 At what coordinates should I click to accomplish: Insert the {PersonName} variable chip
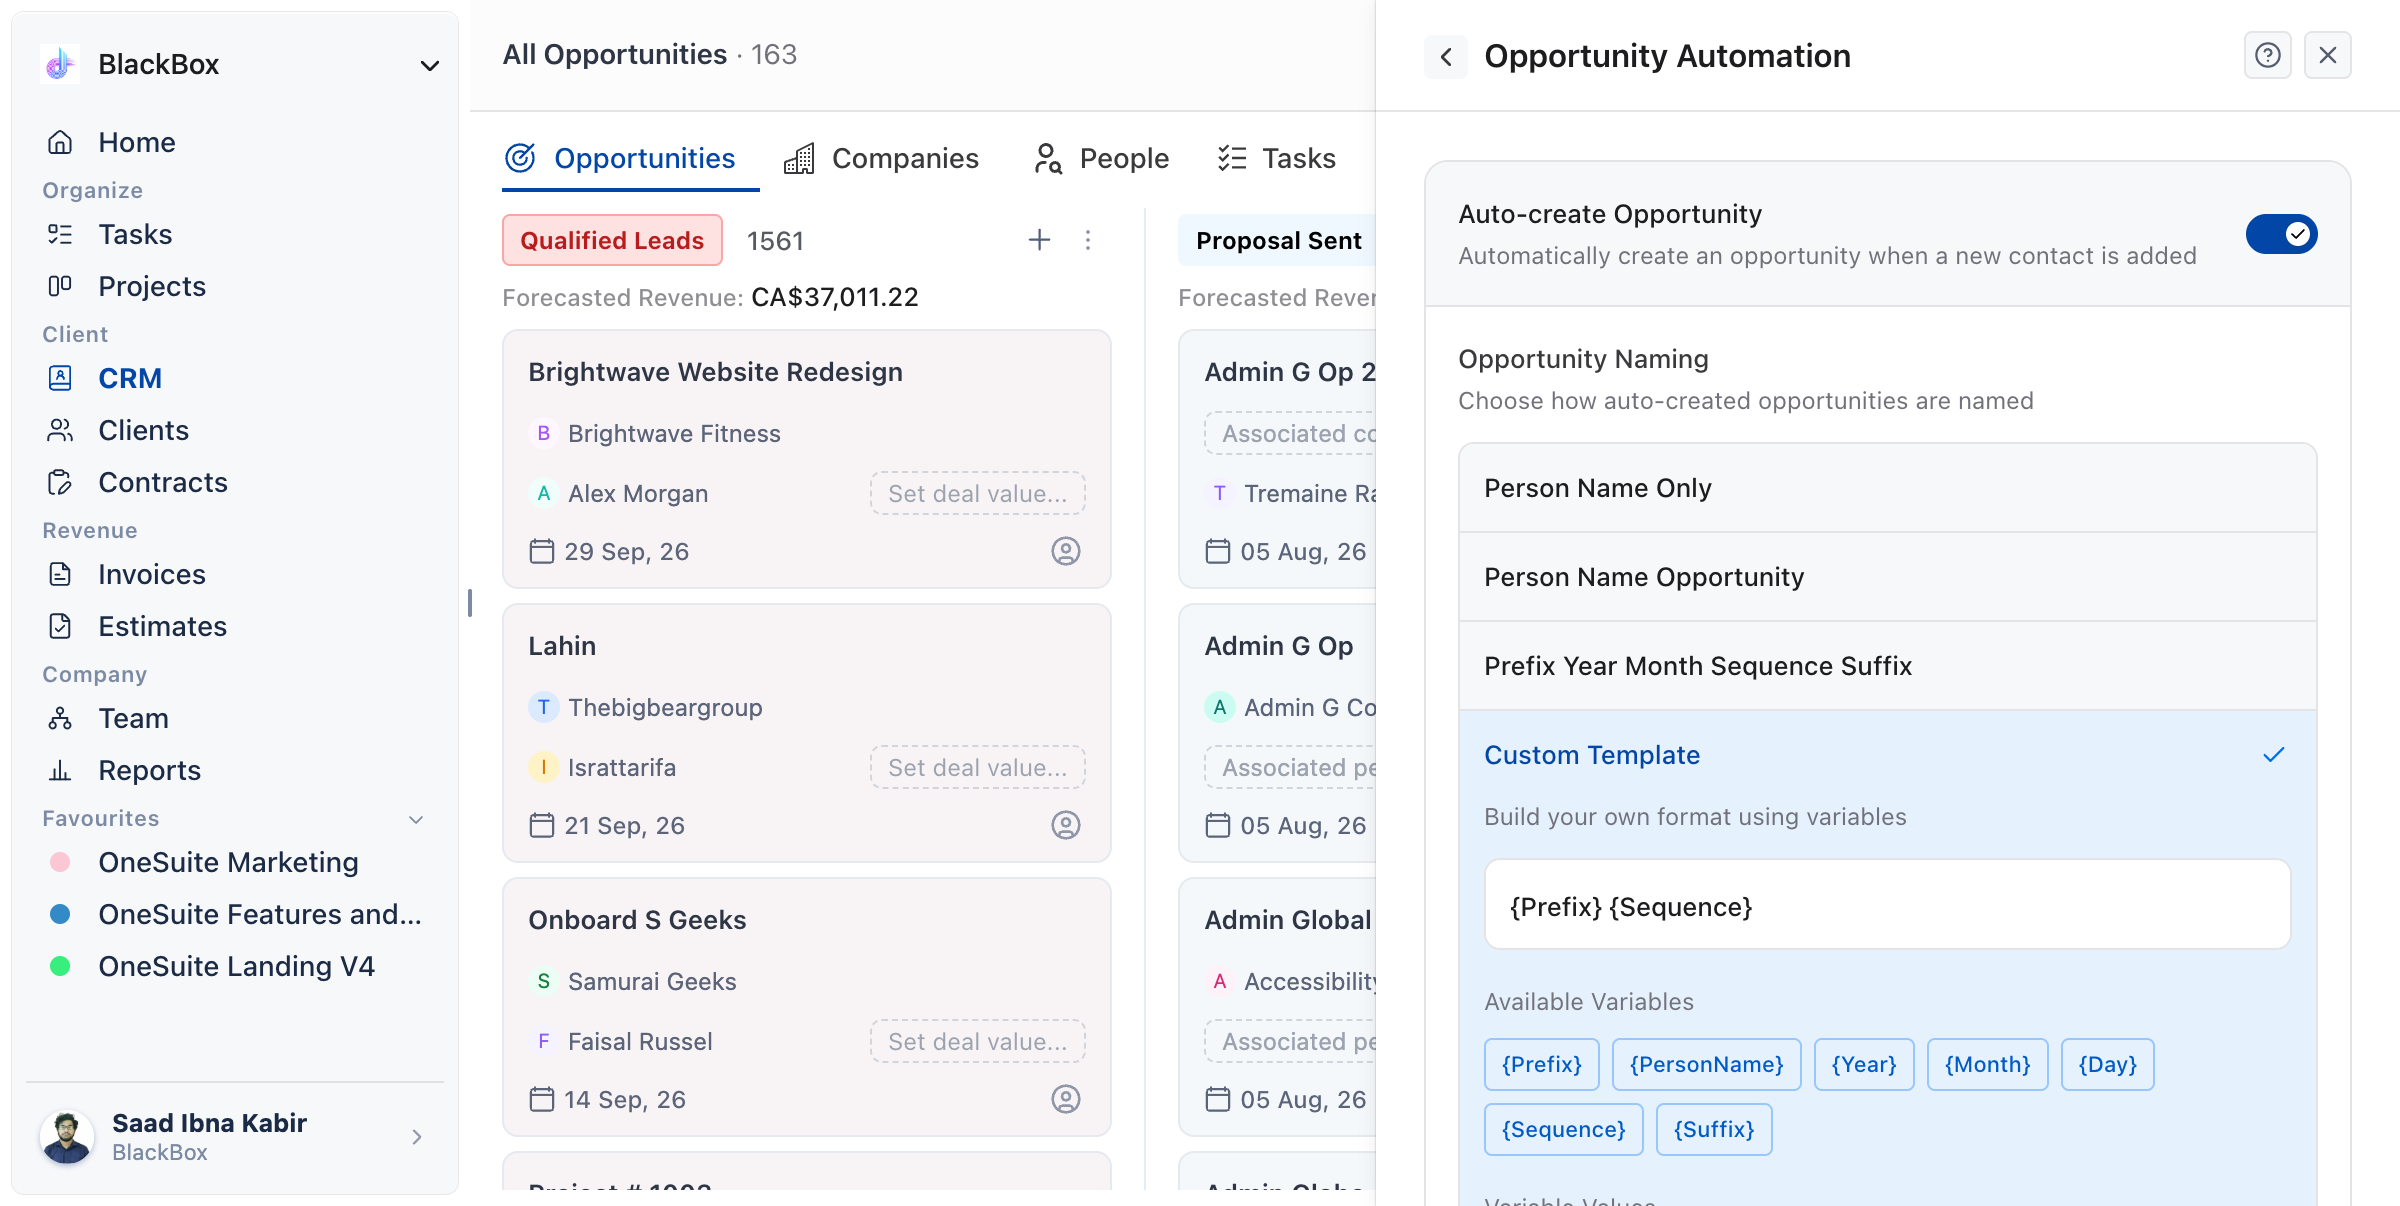1706,1065
